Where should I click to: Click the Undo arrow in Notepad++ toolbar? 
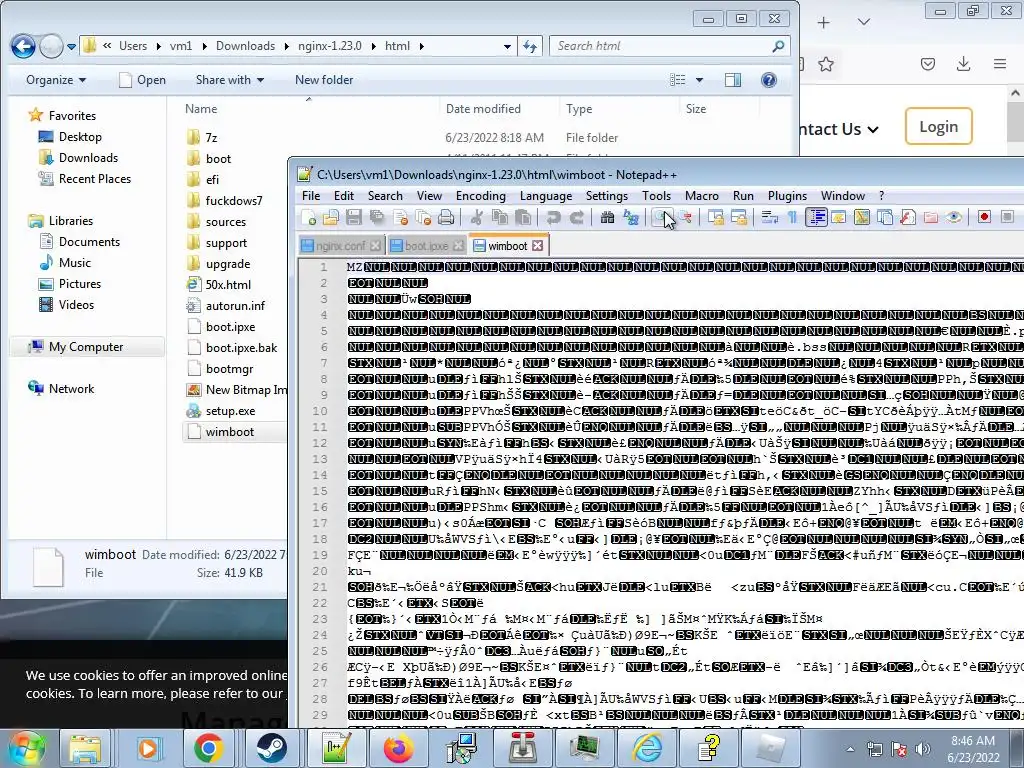coord(553,217)
